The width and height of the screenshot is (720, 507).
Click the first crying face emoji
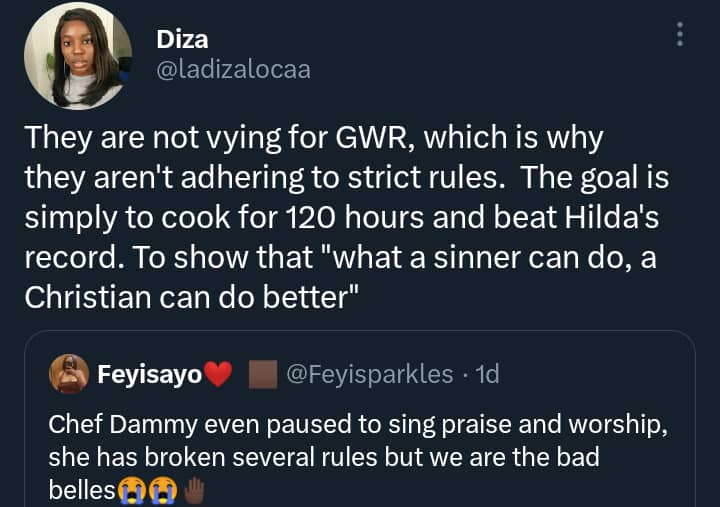click(x=130, y=490)
